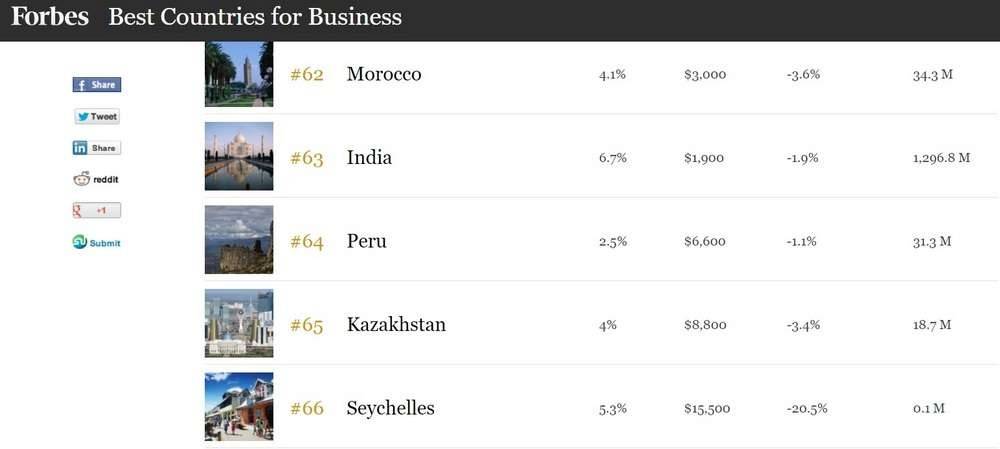Click the Facebook Share button
Viewport: 1000px width, 449px height.
(x=96, y=85)
